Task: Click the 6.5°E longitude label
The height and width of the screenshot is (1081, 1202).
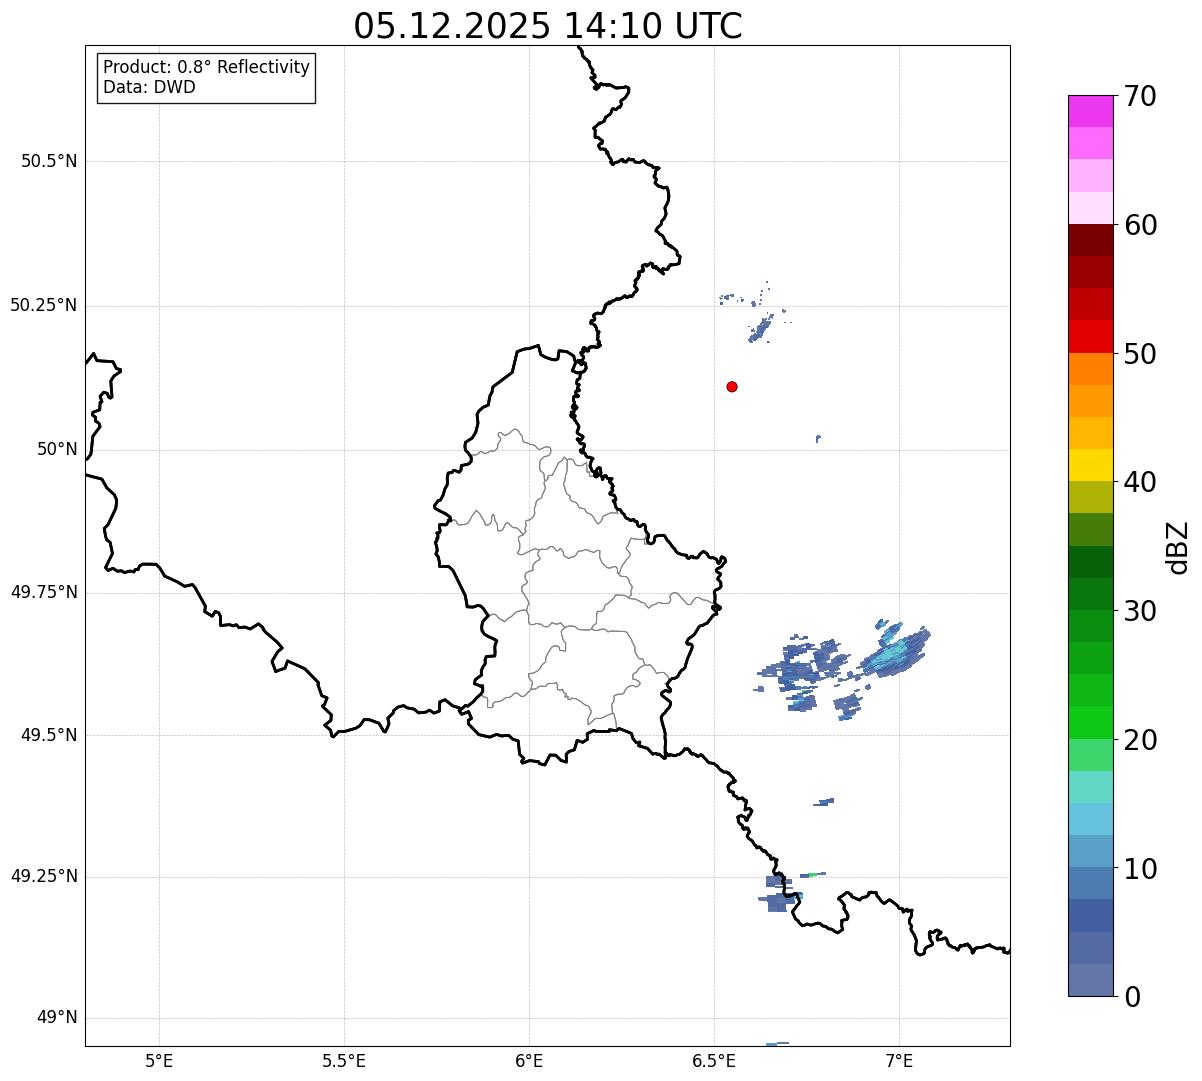Action: [x=714, y=1060]
